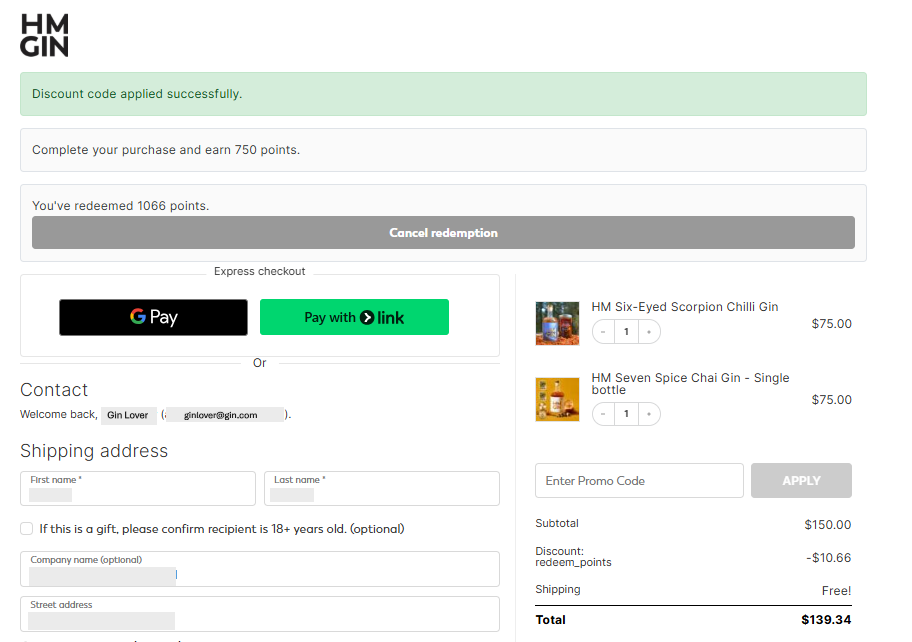The height and width of the screenshot is (642, 912).
Task: Focus the Last name field
Action: (382, 488)
